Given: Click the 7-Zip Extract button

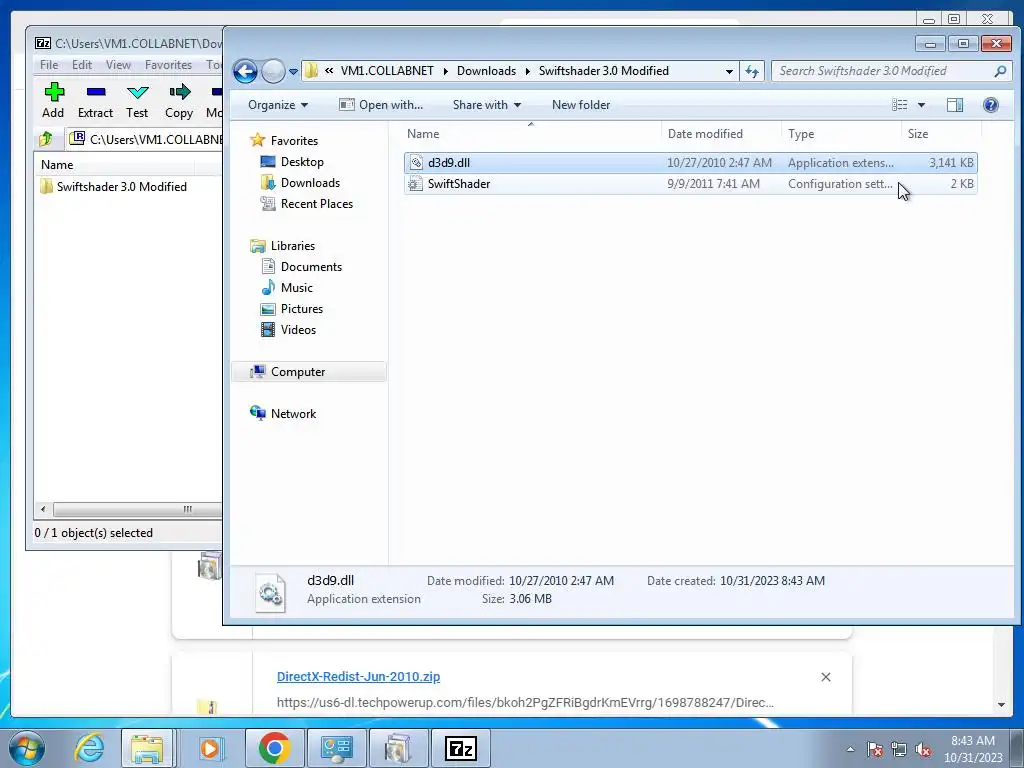Looking at the screenshot, I should (x=95, y=101).
